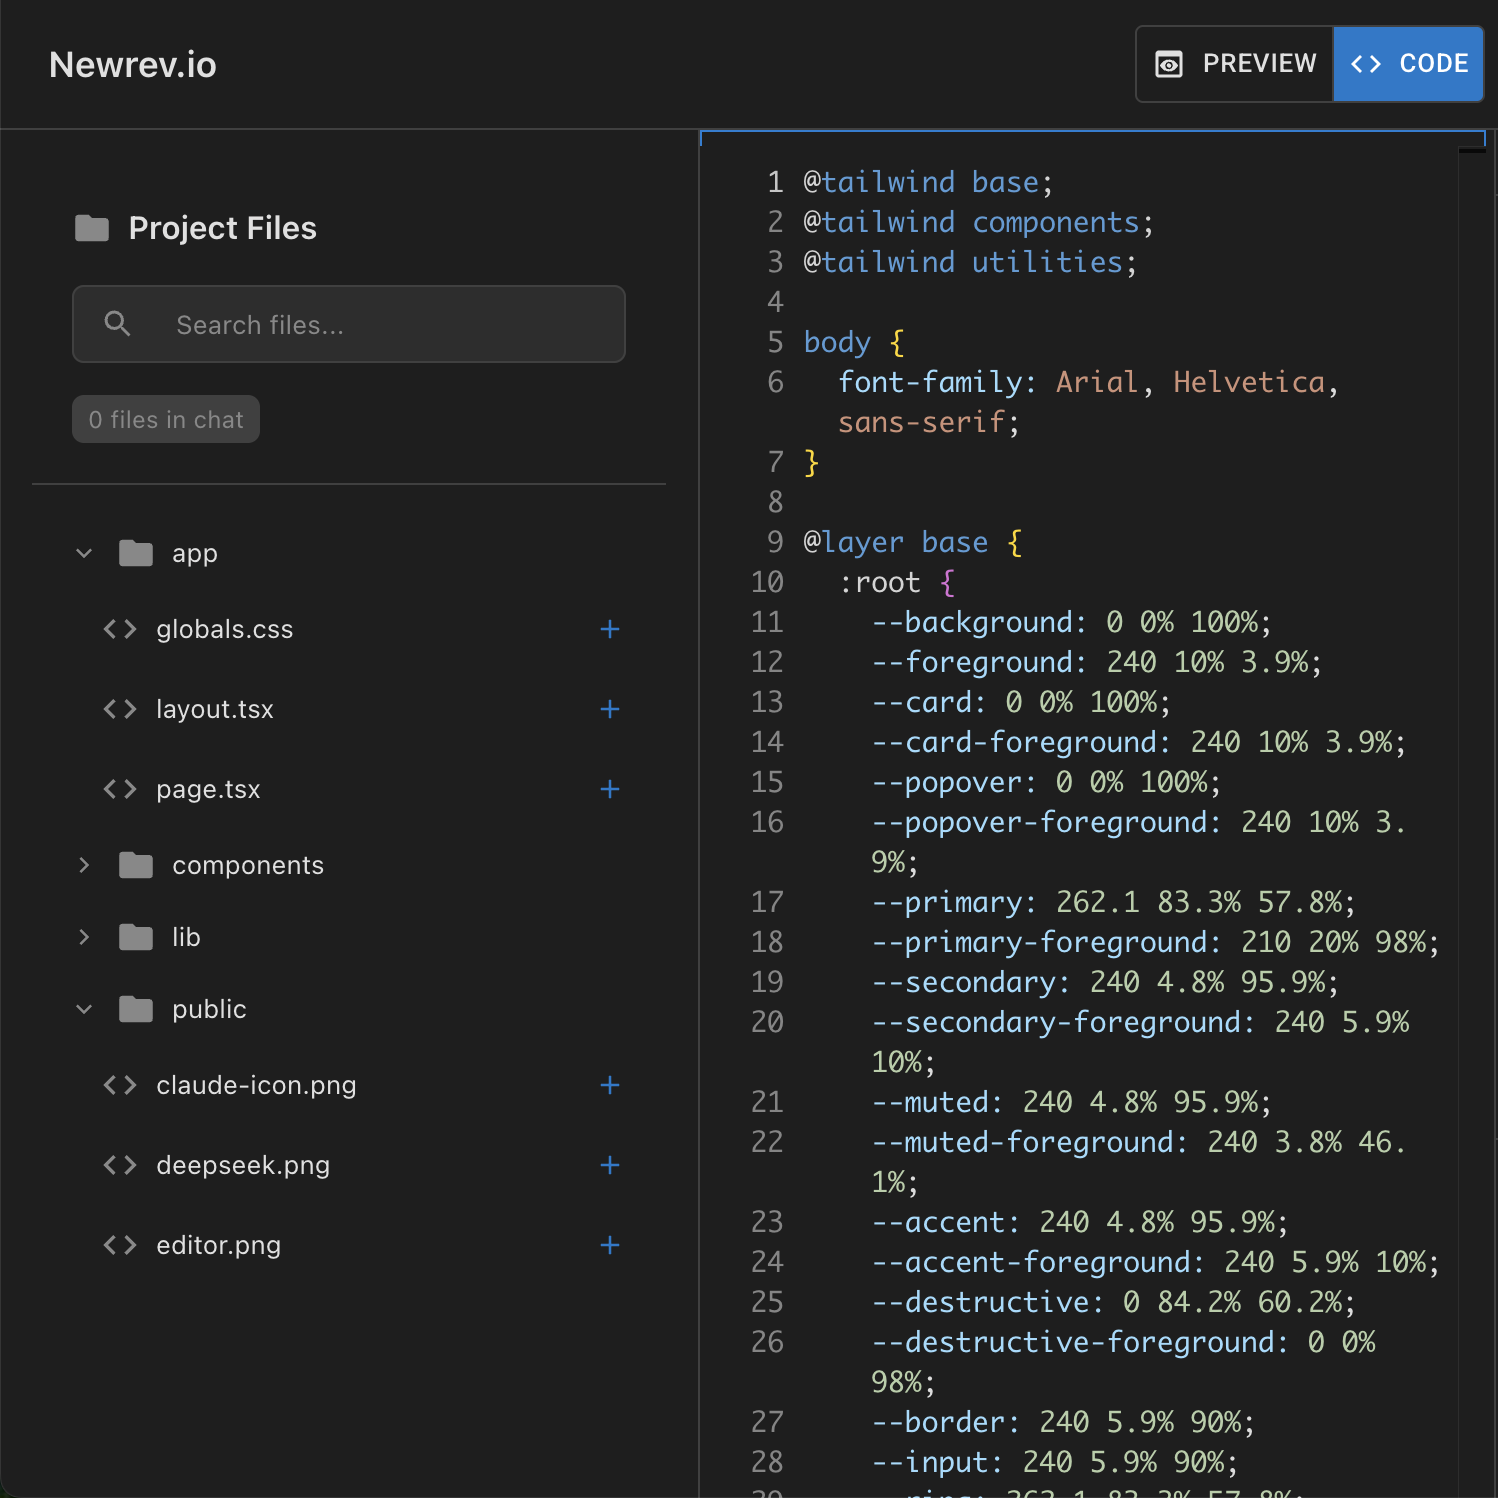Click the Project Files heading
Screen dimensions: 1498x1498
tap(222, 228)
